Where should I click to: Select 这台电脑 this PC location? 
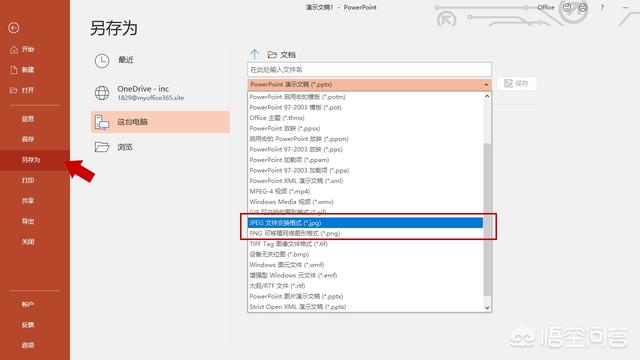pyautogui.click(x=160, y=122)
